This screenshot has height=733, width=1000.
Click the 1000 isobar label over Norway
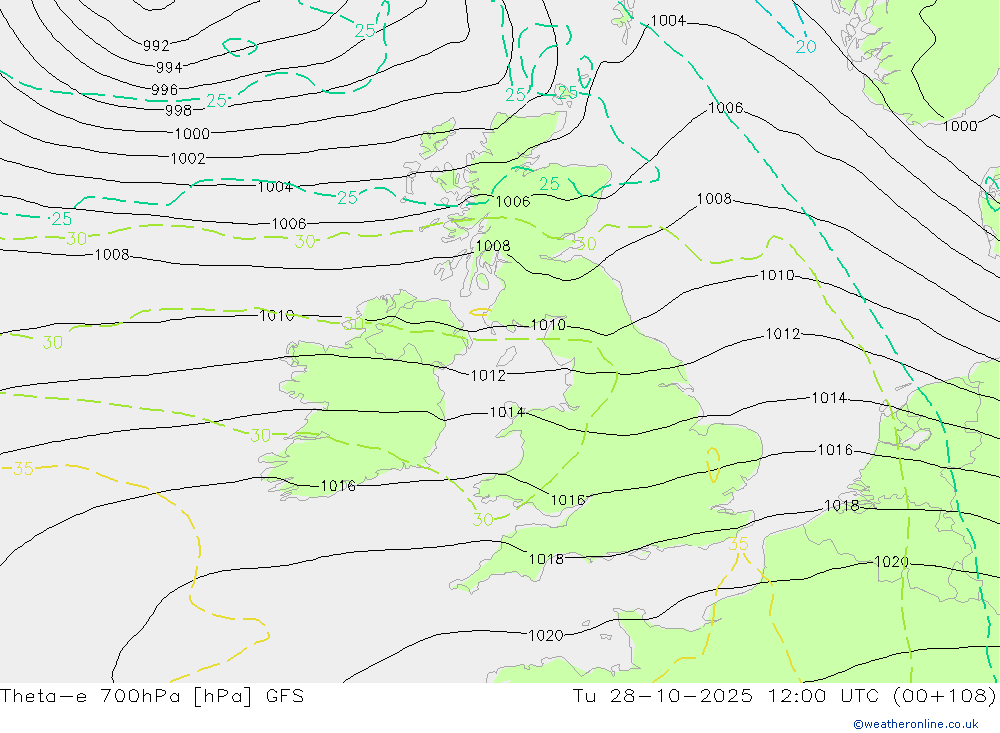[x=960, y=126]
